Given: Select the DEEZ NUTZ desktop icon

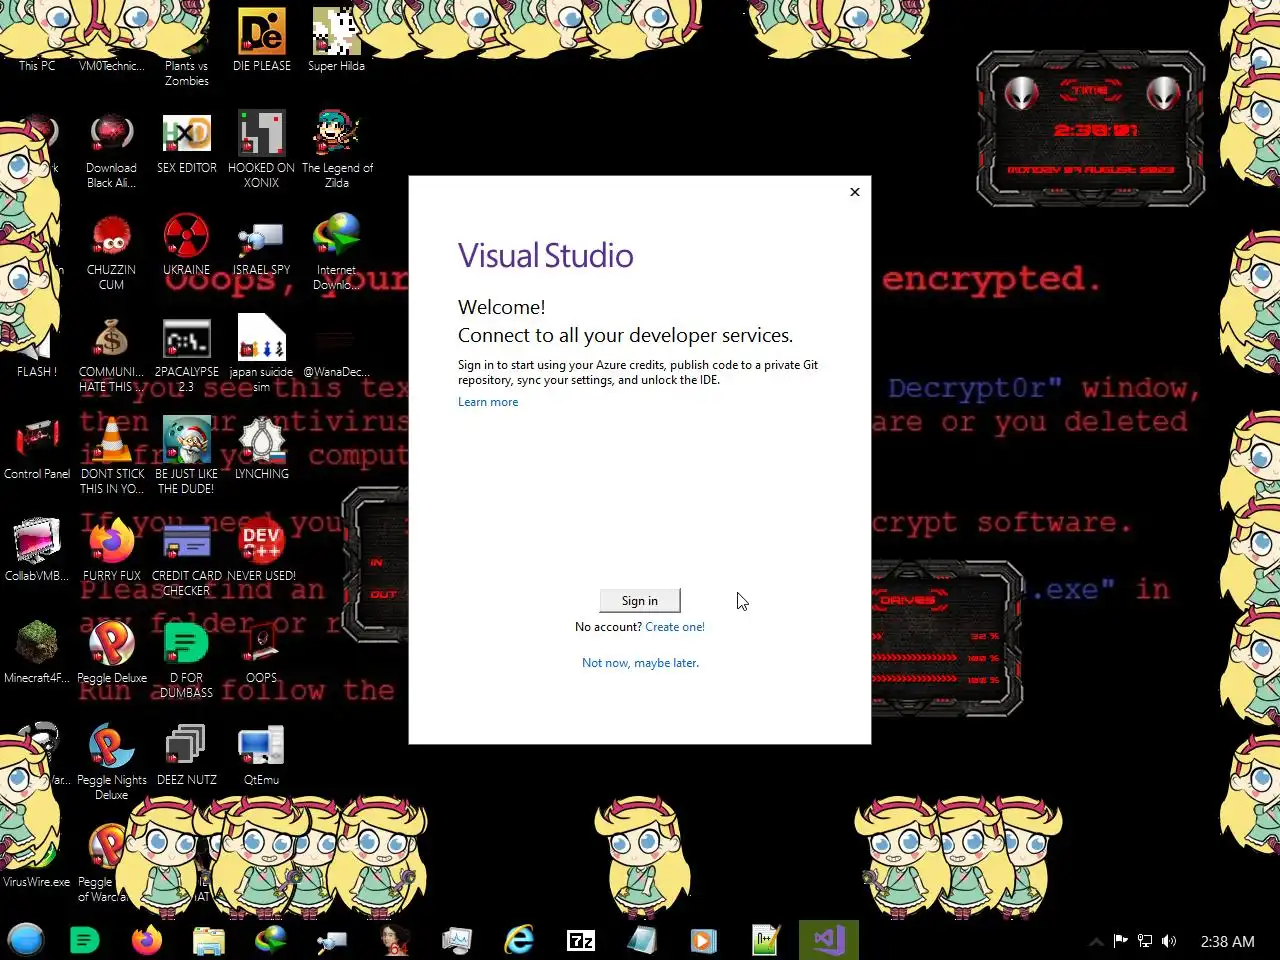Looking at the screenshot, I should click(x=187, y=754).
